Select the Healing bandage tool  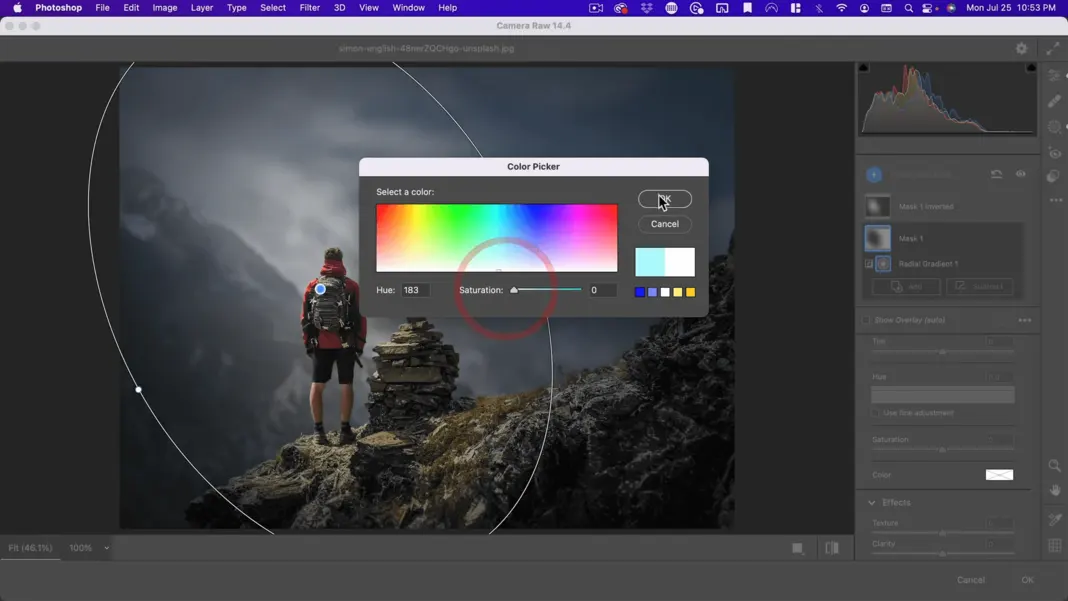pos(1054,101)
